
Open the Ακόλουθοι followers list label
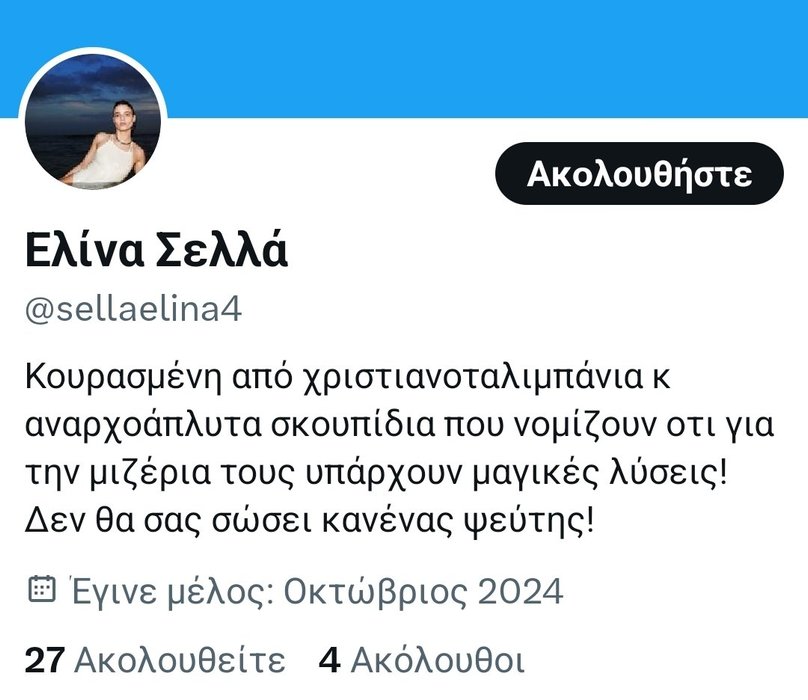point(437,660)
